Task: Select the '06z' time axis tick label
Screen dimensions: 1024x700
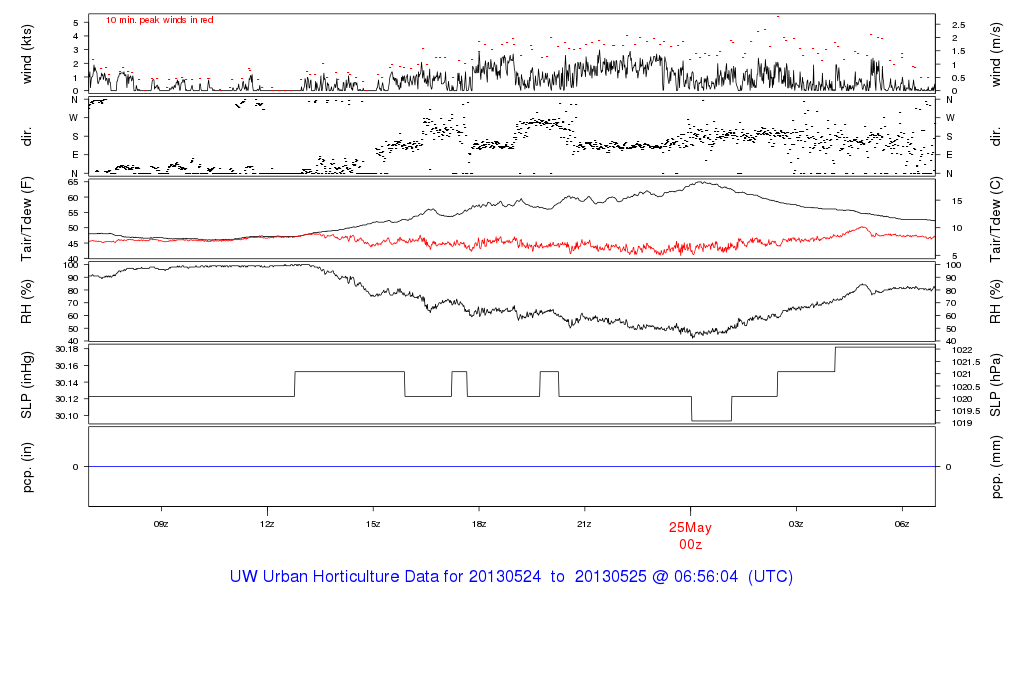Action: tap(902, 524)
